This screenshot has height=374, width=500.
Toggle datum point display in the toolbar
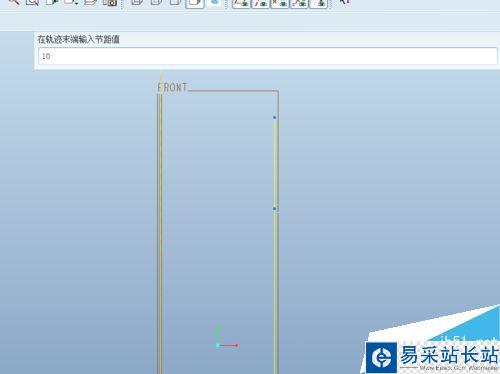coord(280,3)
